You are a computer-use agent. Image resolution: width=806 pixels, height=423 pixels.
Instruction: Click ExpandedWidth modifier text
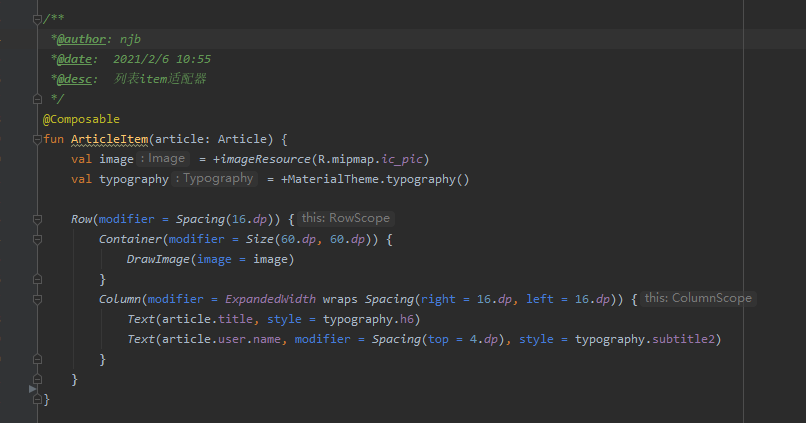[x=270, y=300]
